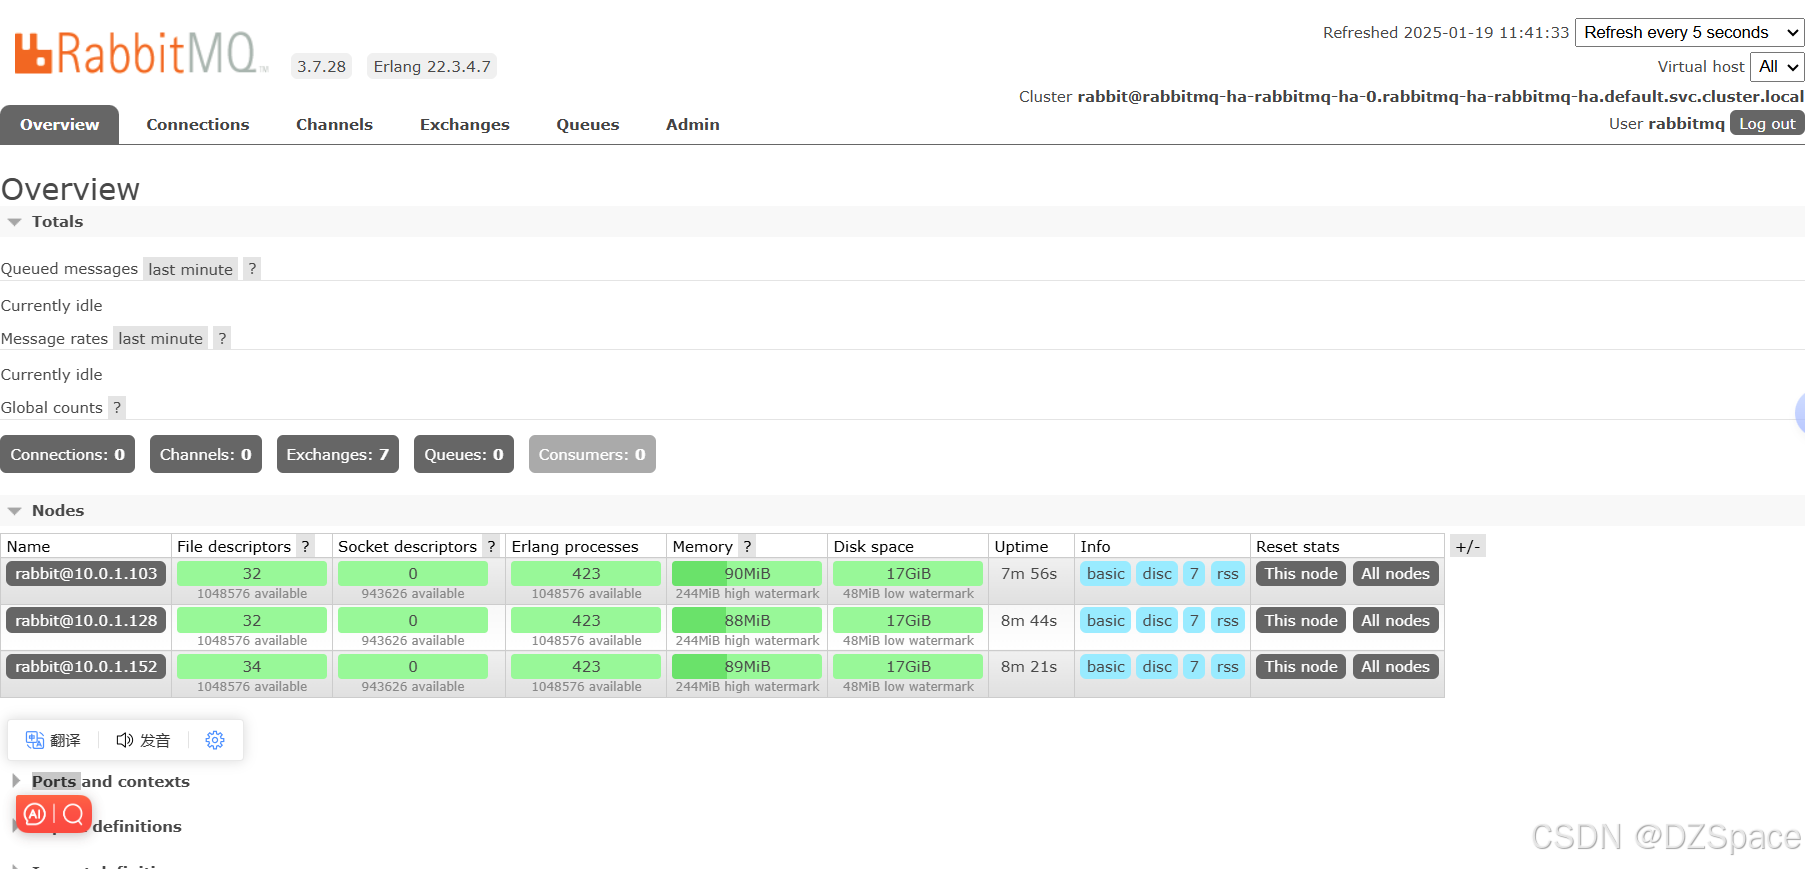Expand Ports and contexts section
The width and height of the screenshot is (1805, 869).
[x=15, y=781]
